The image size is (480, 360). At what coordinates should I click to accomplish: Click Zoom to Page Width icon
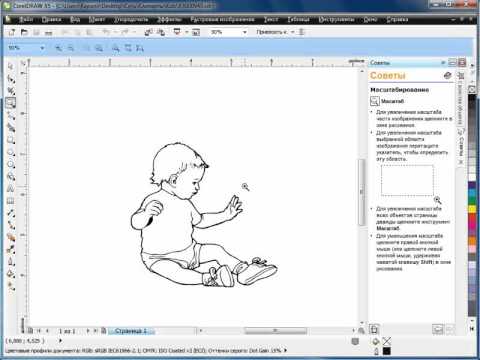pyautogui.click(x=128, y=49)
